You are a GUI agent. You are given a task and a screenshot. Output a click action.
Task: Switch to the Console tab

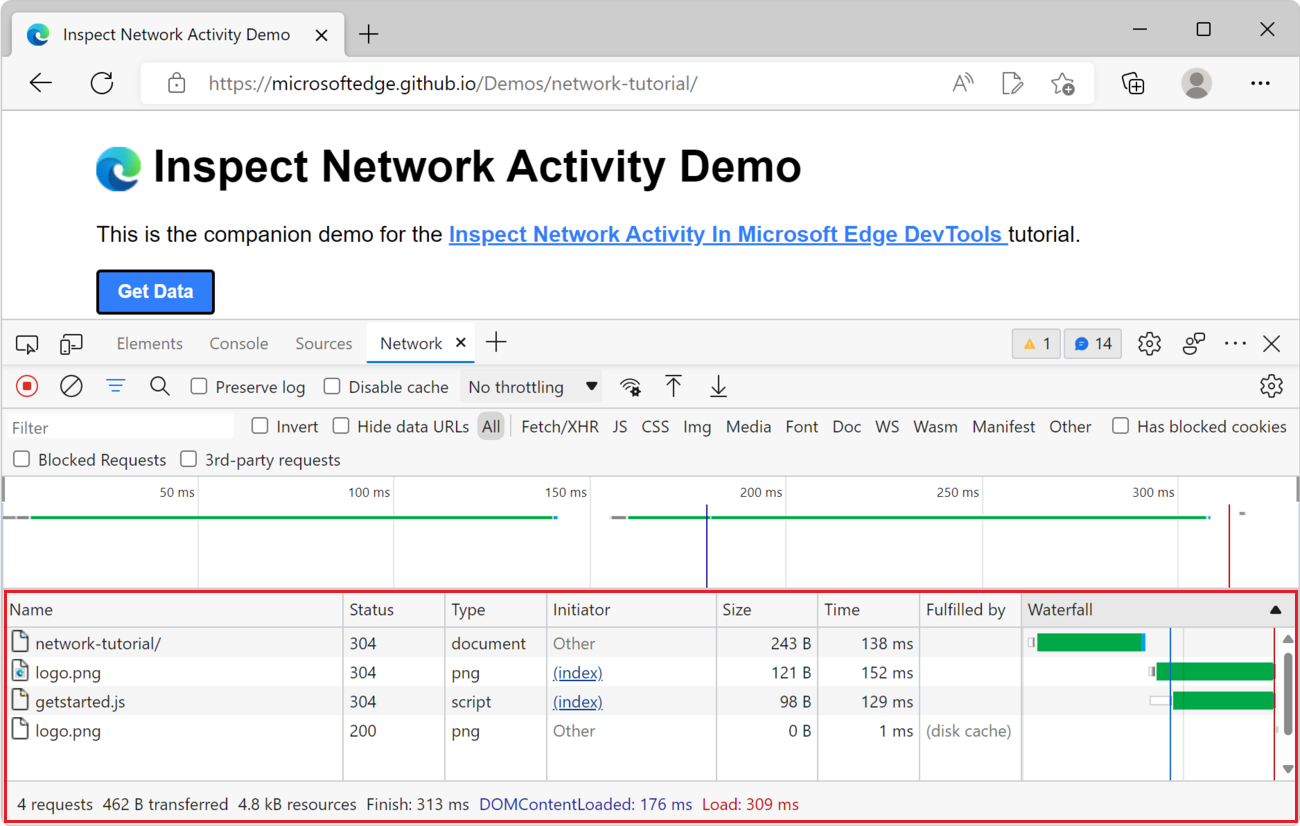(238, 343)
